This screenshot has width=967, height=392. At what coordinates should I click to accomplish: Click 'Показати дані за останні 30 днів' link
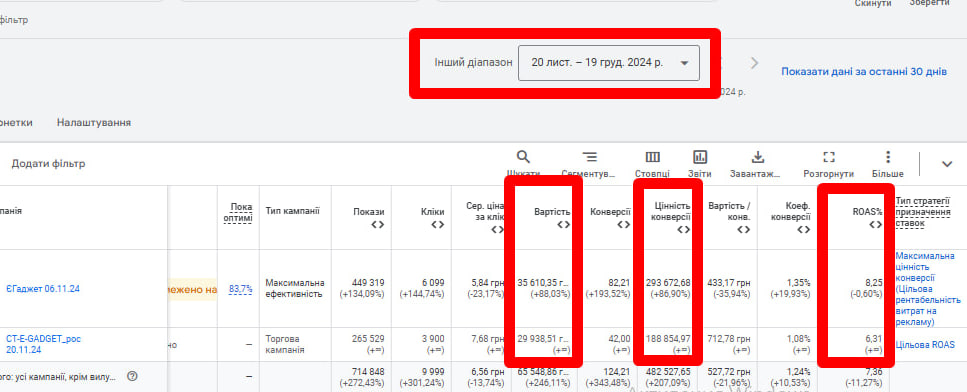[864, 71]
